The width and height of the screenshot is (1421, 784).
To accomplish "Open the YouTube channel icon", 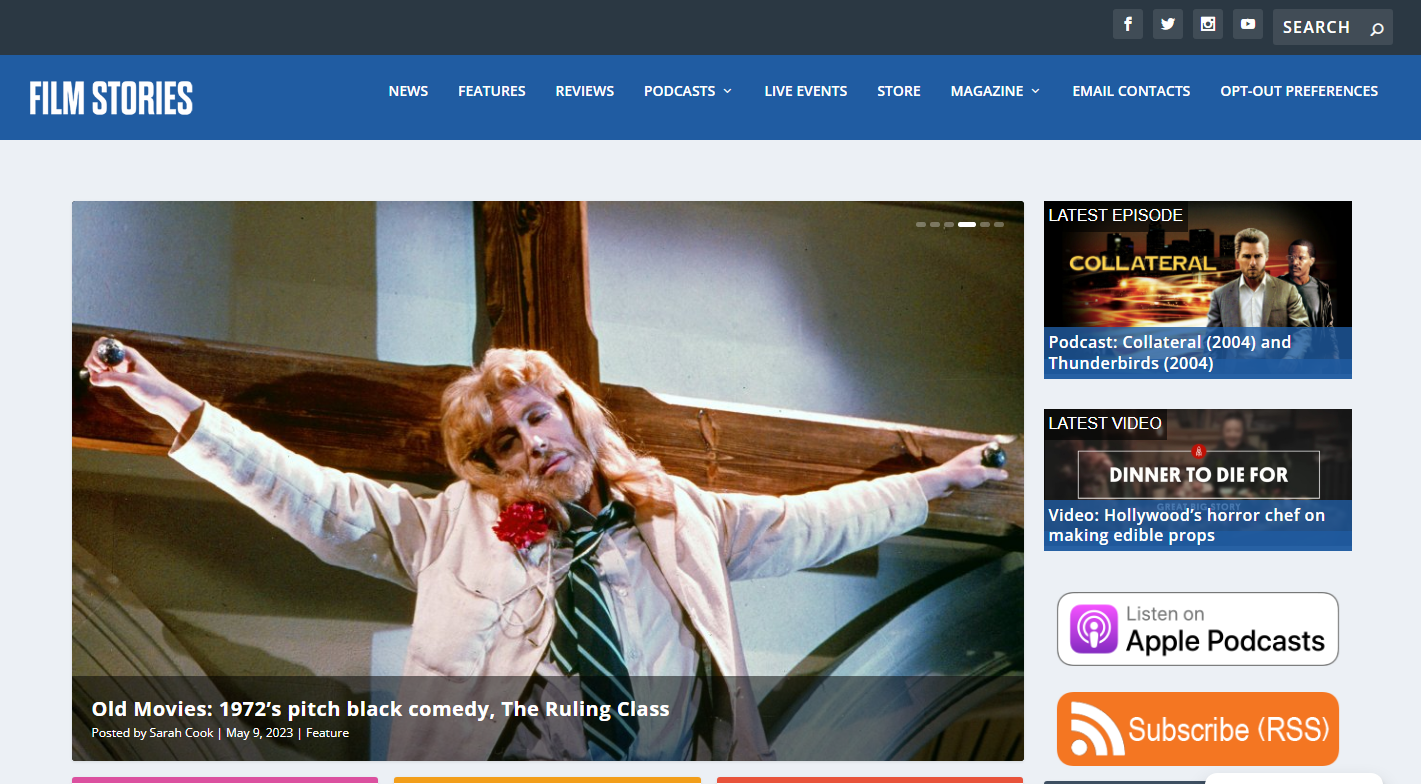I will (x=1248, y=24).
